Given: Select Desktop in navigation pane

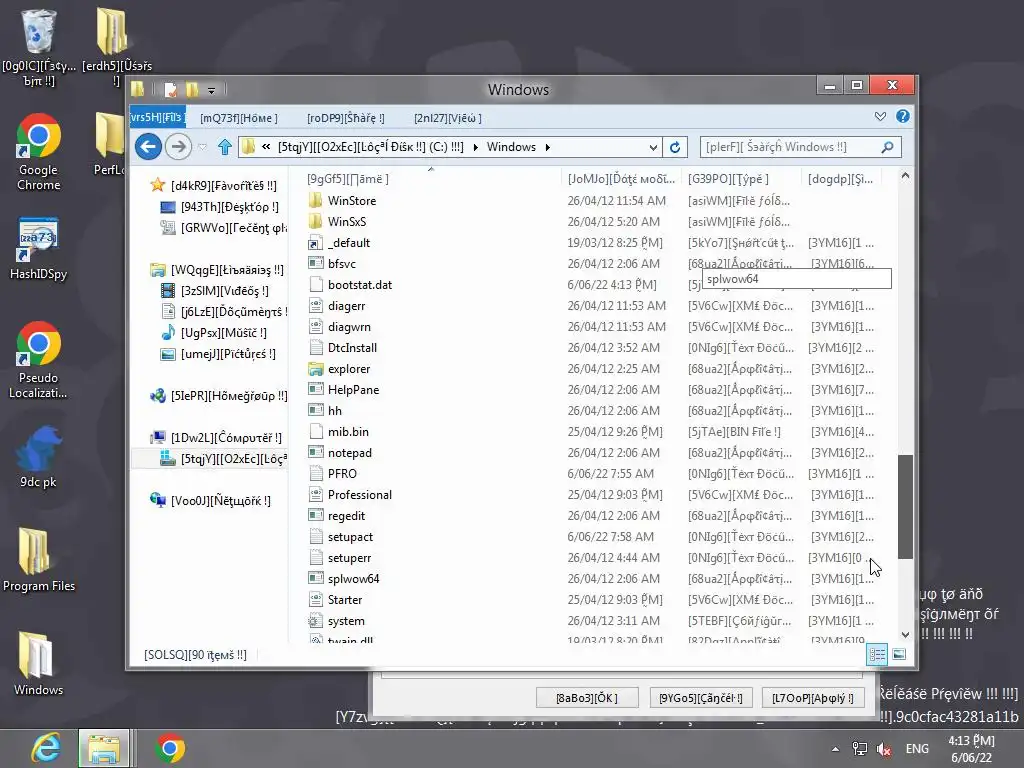Looking at the screenshot, I should tap(219, 206).
